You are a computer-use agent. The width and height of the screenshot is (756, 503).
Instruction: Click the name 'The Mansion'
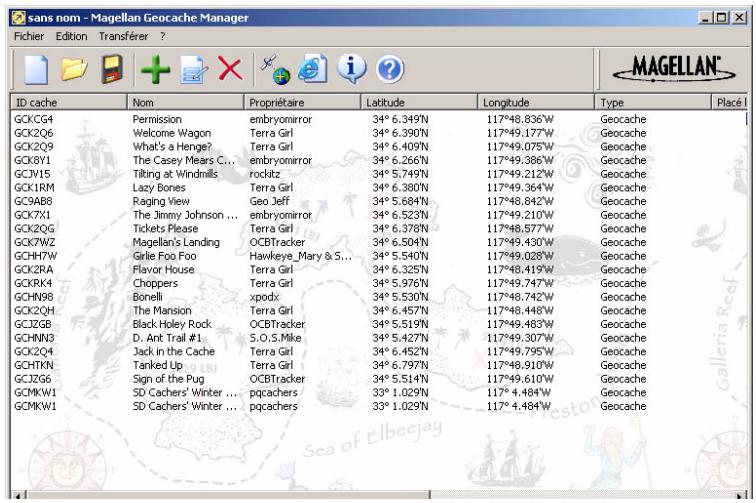click(x=162, y=310)
